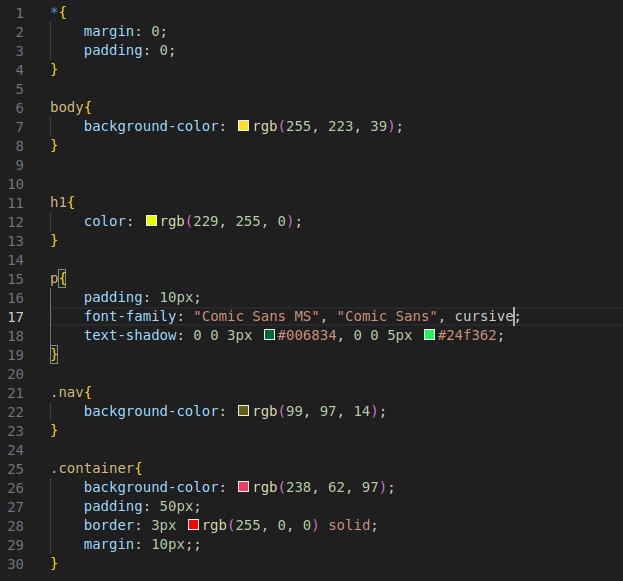Click the font-family property name
Viewport: 623px width, 581px height.
[130, 317]
